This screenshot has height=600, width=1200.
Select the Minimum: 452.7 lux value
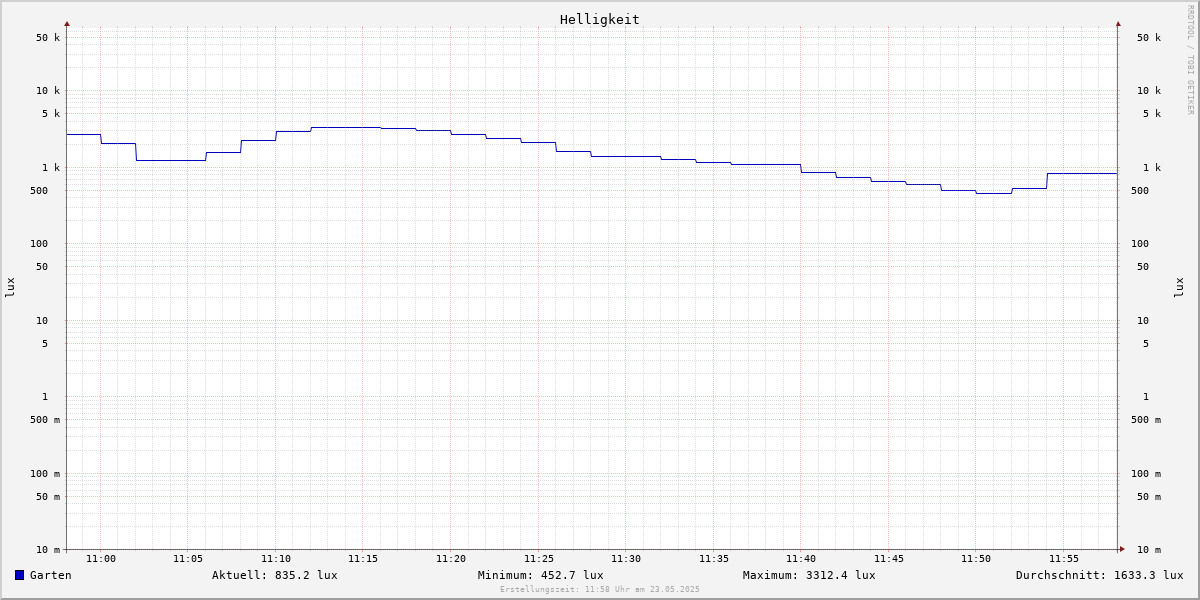point(541,575)
